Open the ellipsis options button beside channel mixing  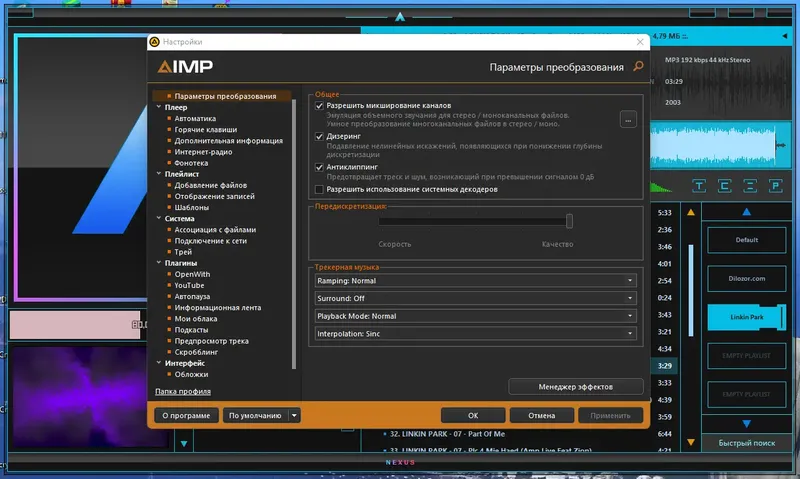coord(628,119)
